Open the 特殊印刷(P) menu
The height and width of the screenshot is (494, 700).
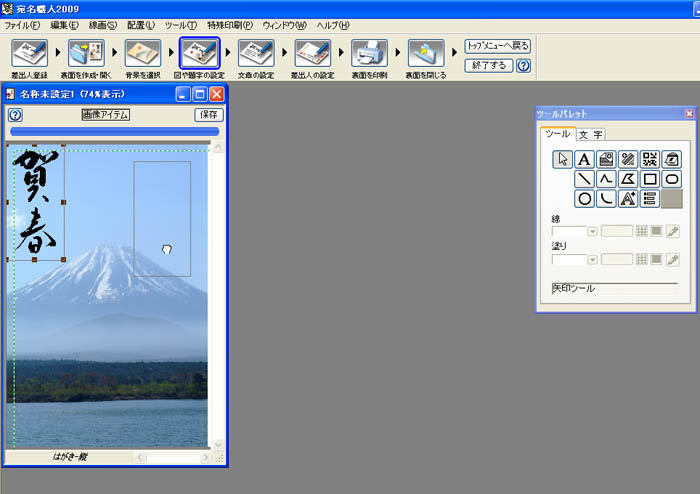229,24
